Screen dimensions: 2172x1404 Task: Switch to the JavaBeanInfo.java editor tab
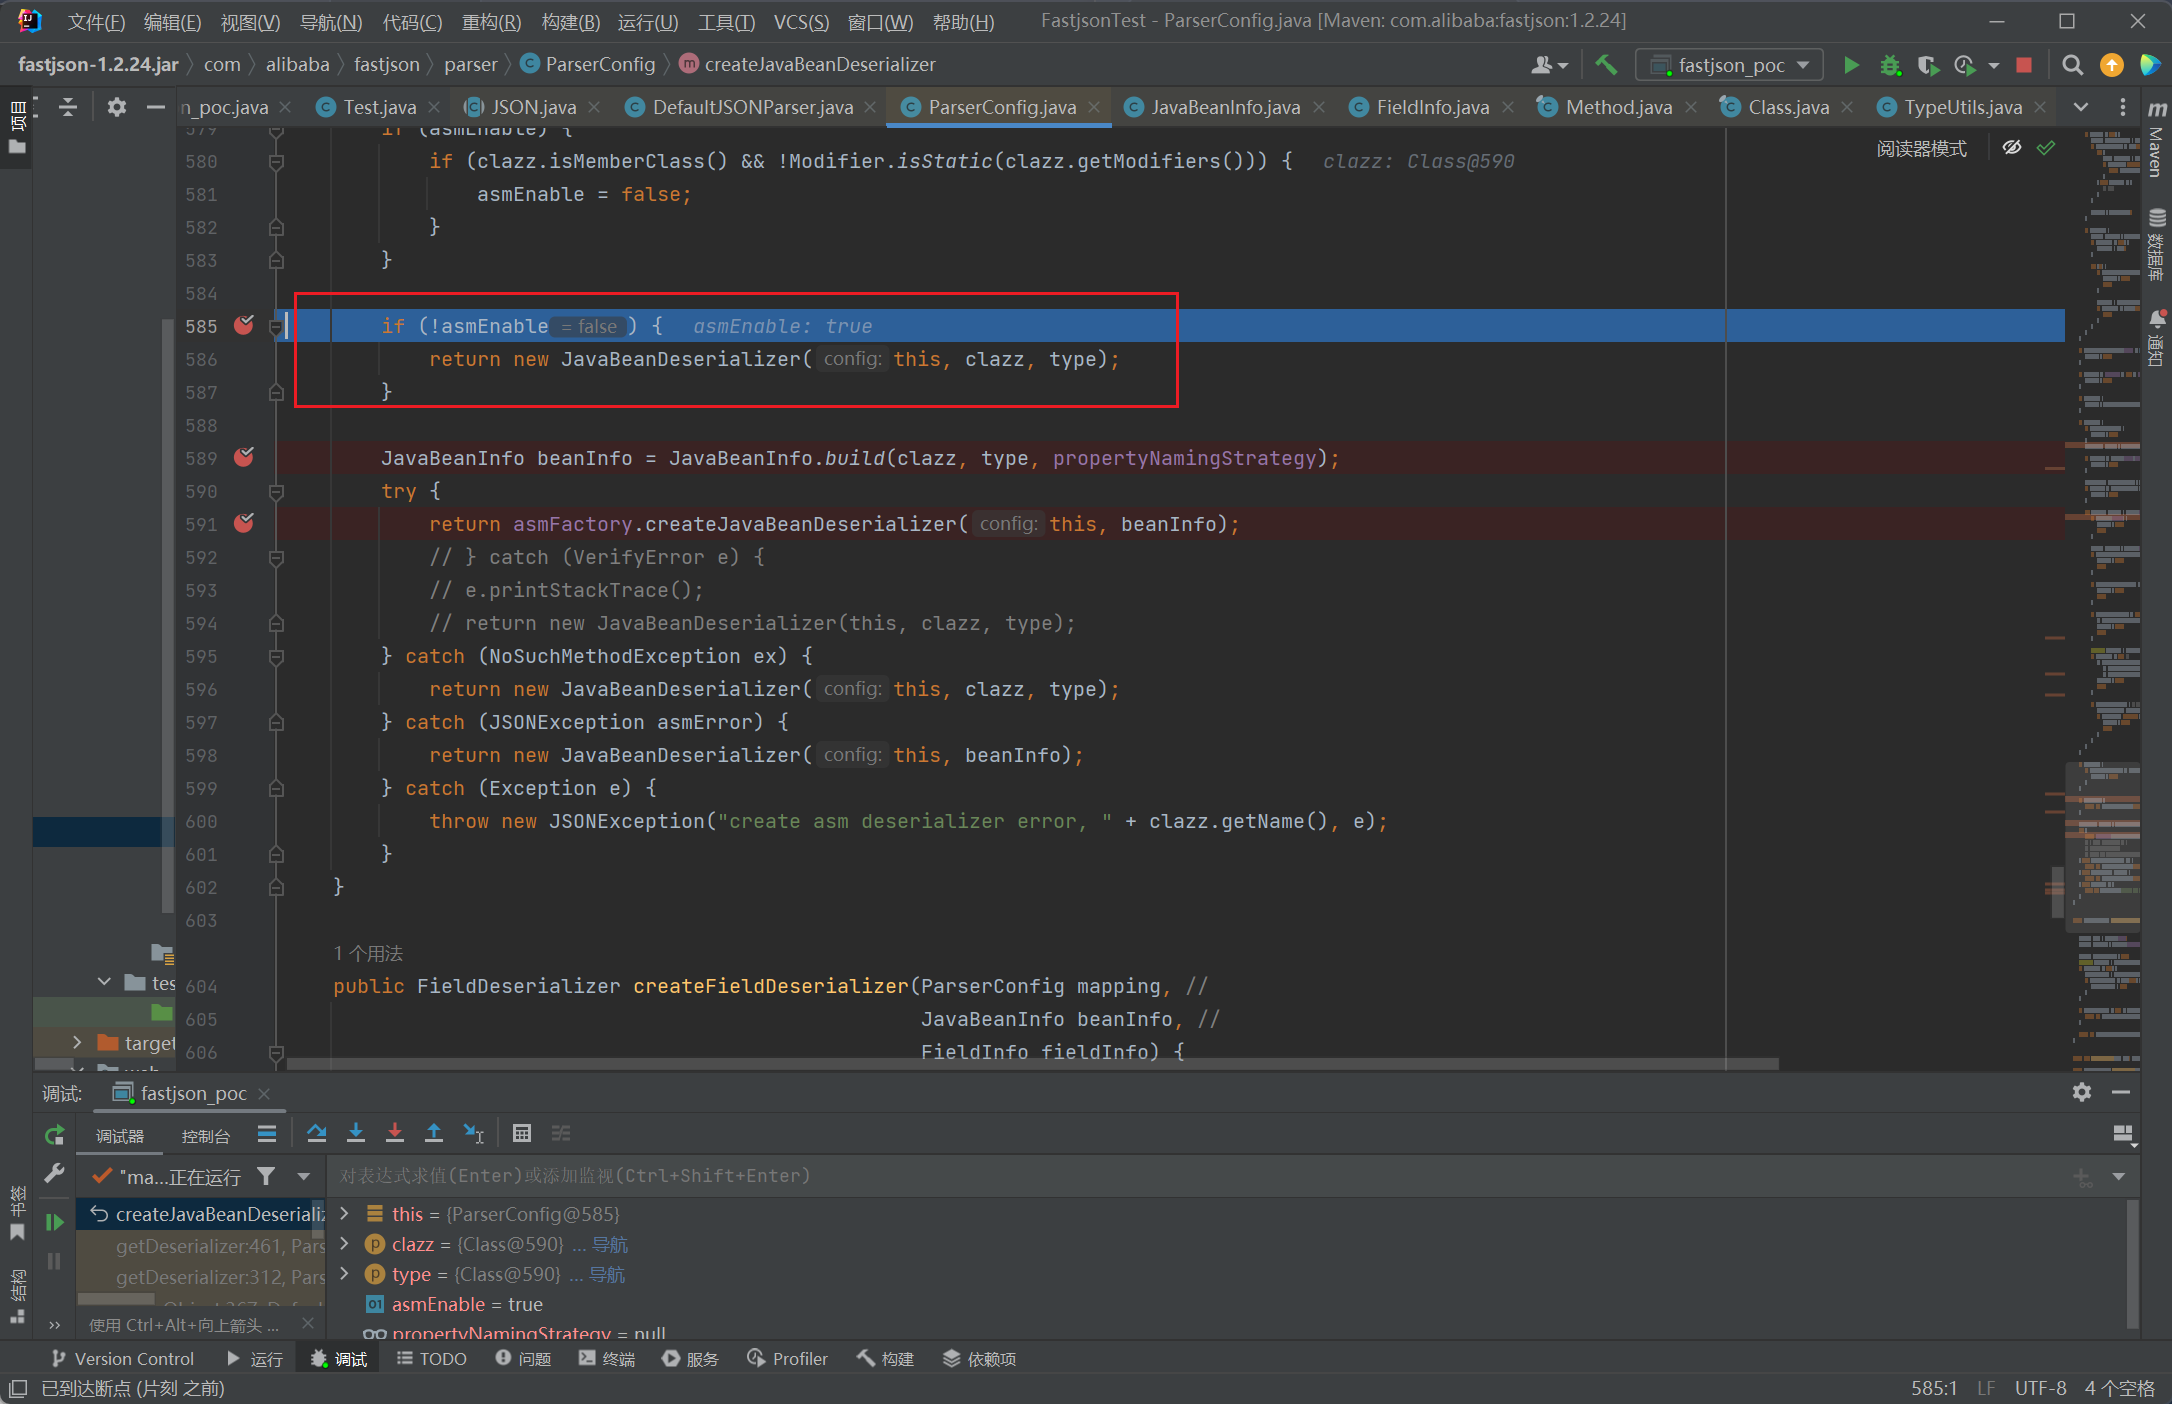1224,107
